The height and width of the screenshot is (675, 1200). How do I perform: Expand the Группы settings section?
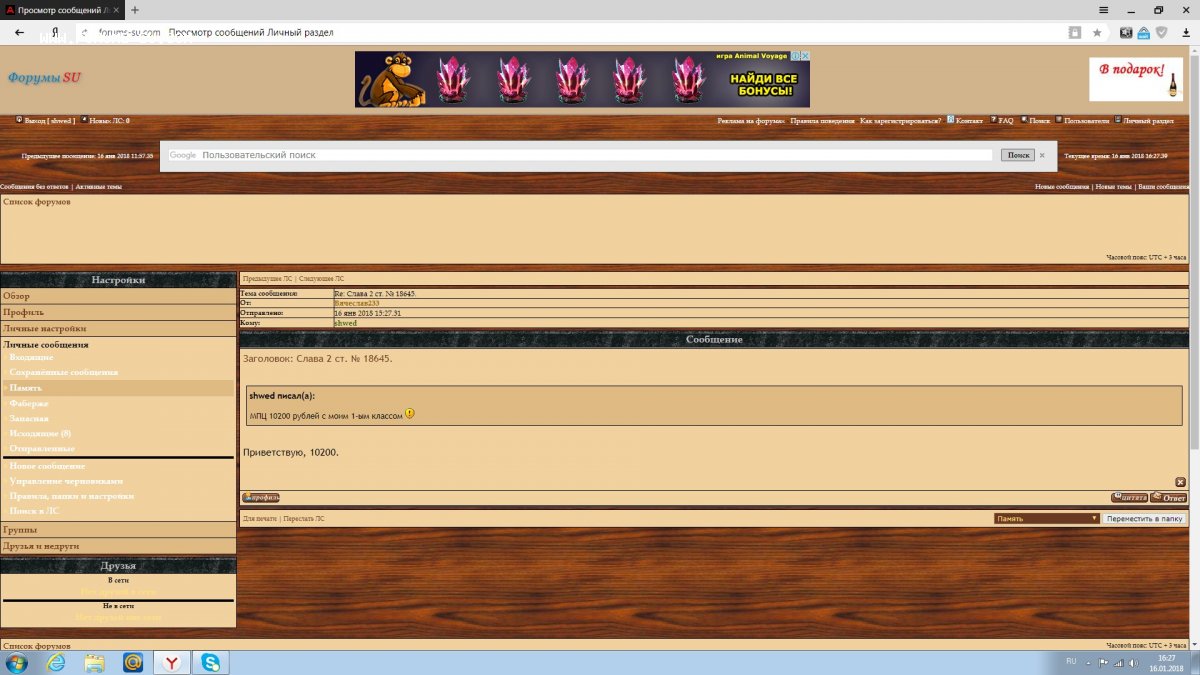(x=20, y=529)
